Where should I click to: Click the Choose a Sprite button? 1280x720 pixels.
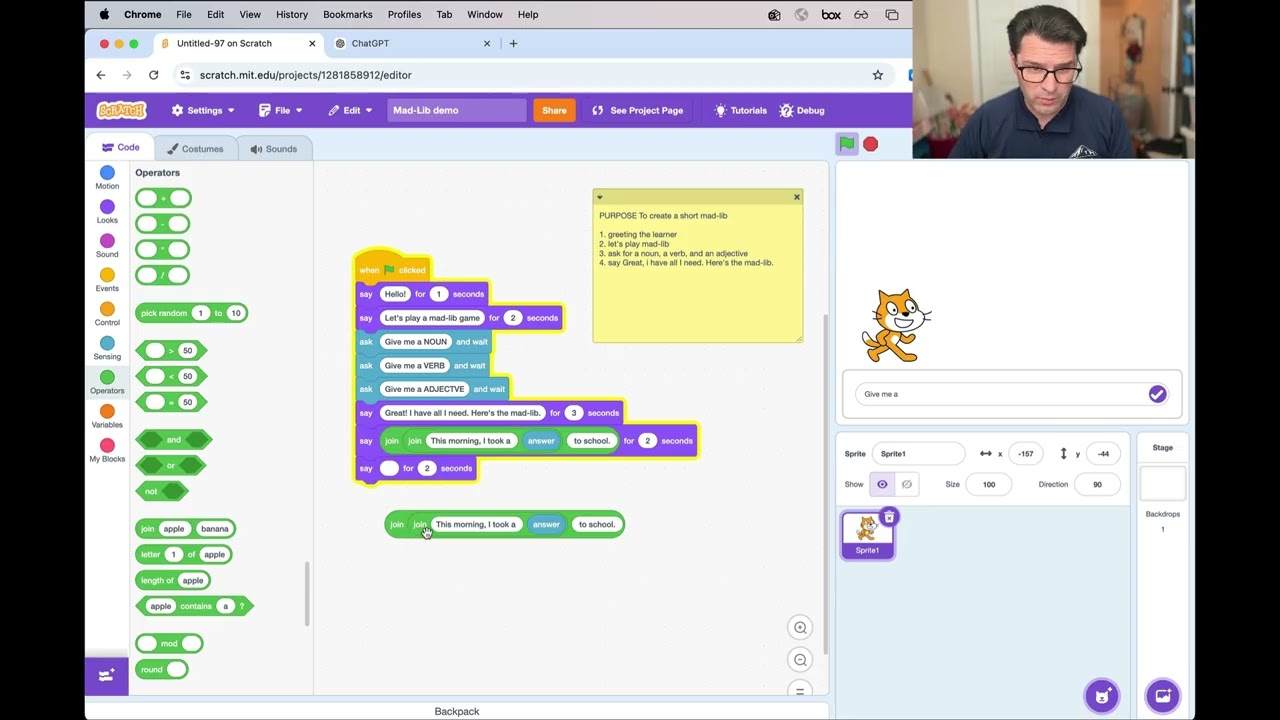pyautogui.click(x=1102, y=696)
